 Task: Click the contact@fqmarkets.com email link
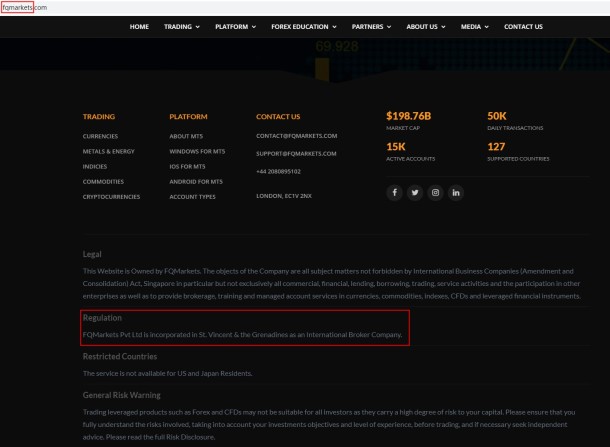click(x=296, y=136)
